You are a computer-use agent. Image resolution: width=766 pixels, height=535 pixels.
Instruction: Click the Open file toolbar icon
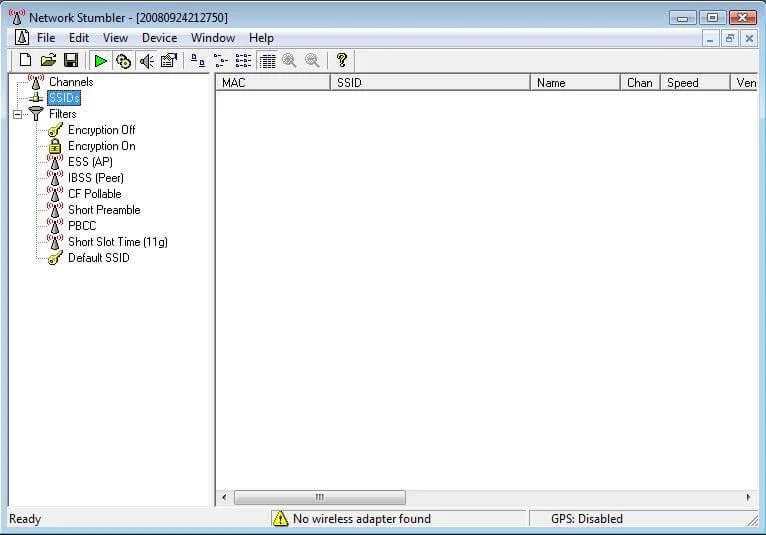(48, 61)
